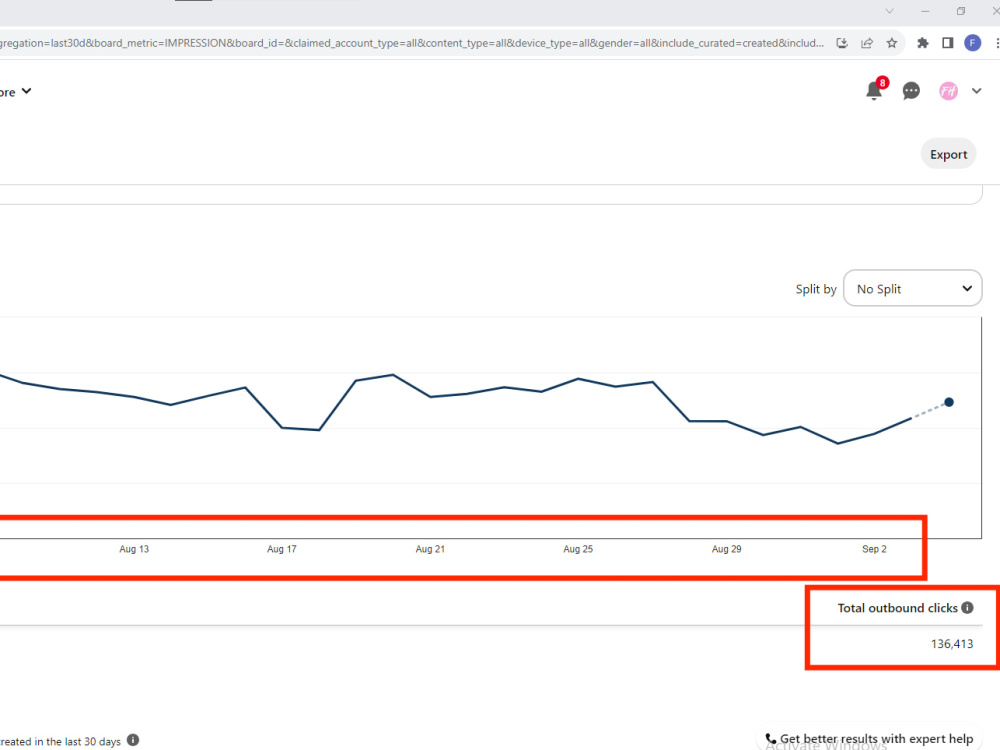Click the Aug 29 axis label
This screenshot has width=1000, height=750.
tap(726, 549)
